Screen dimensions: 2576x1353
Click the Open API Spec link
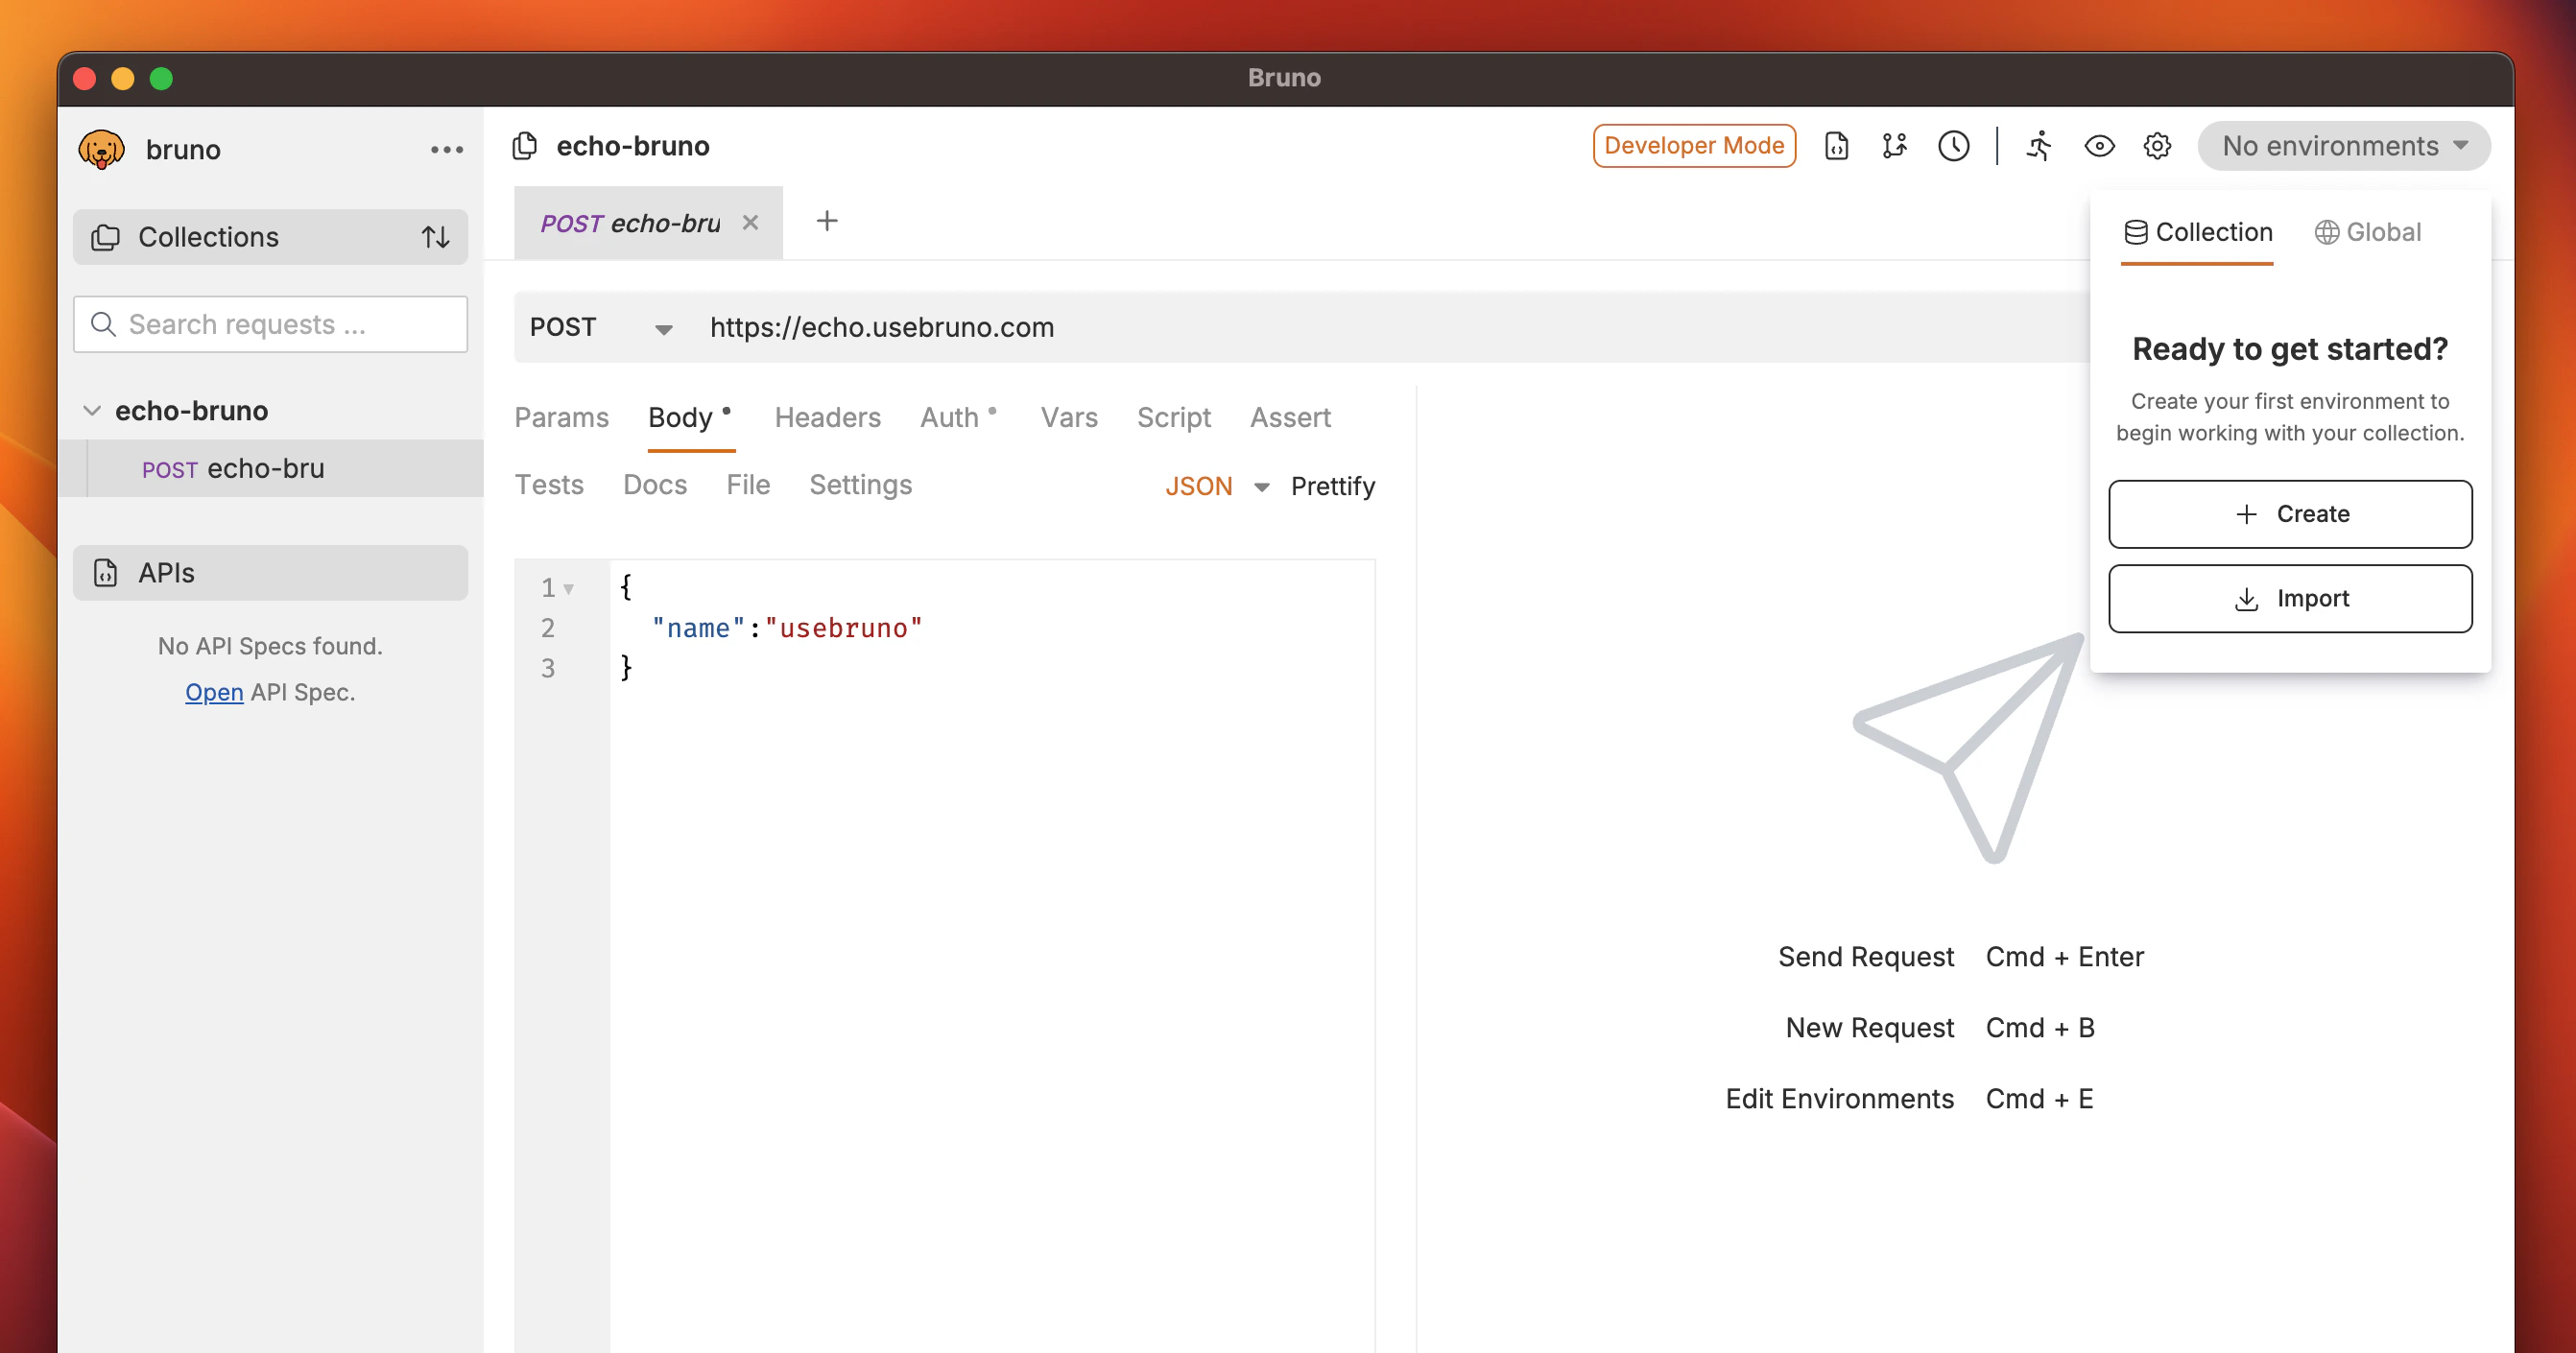pyautogui.click(x=214, y=692)
